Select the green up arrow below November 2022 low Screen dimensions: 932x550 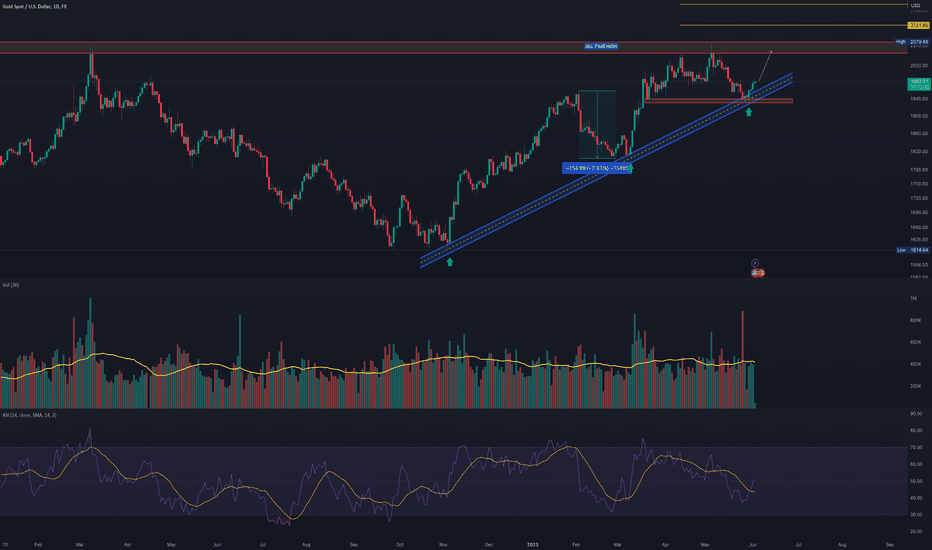450,262
